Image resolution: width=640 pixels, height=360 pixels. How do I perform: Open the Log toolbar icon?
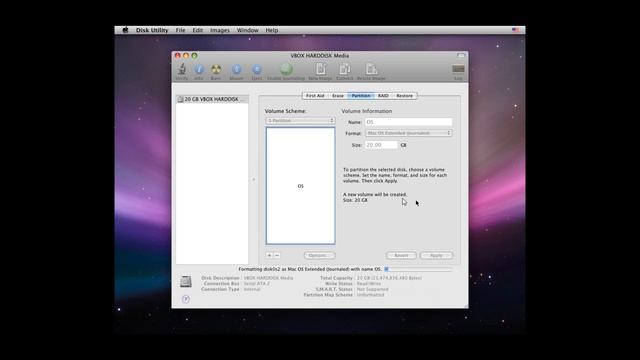pos(458,69)
